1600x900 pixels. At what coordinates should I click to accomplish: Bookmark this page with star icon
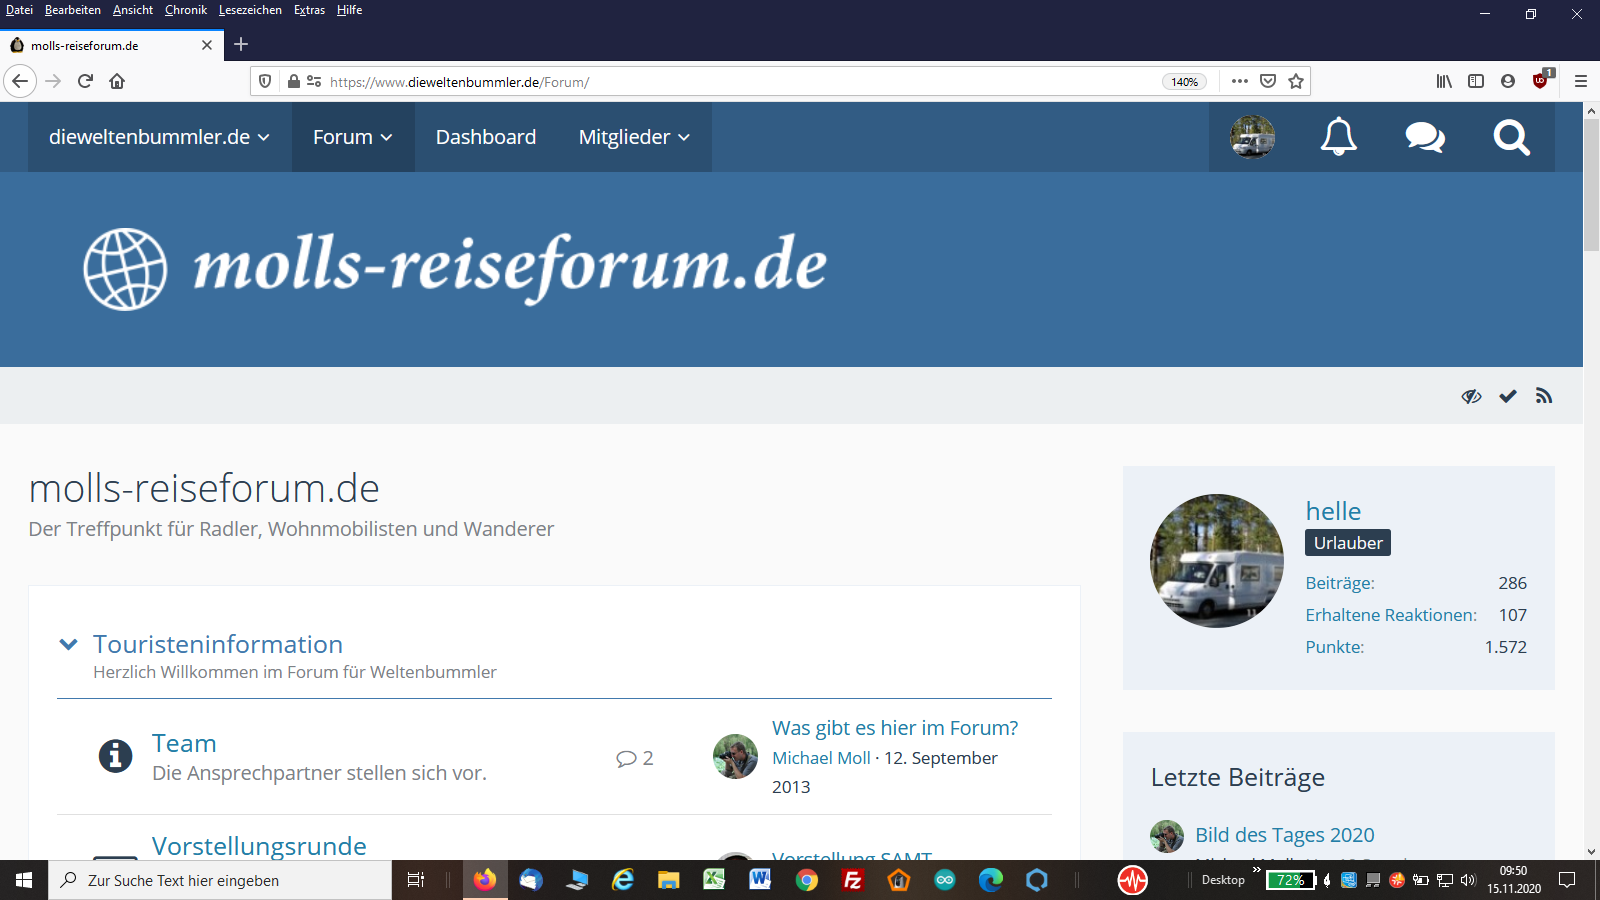click(x=1296, y=81)
